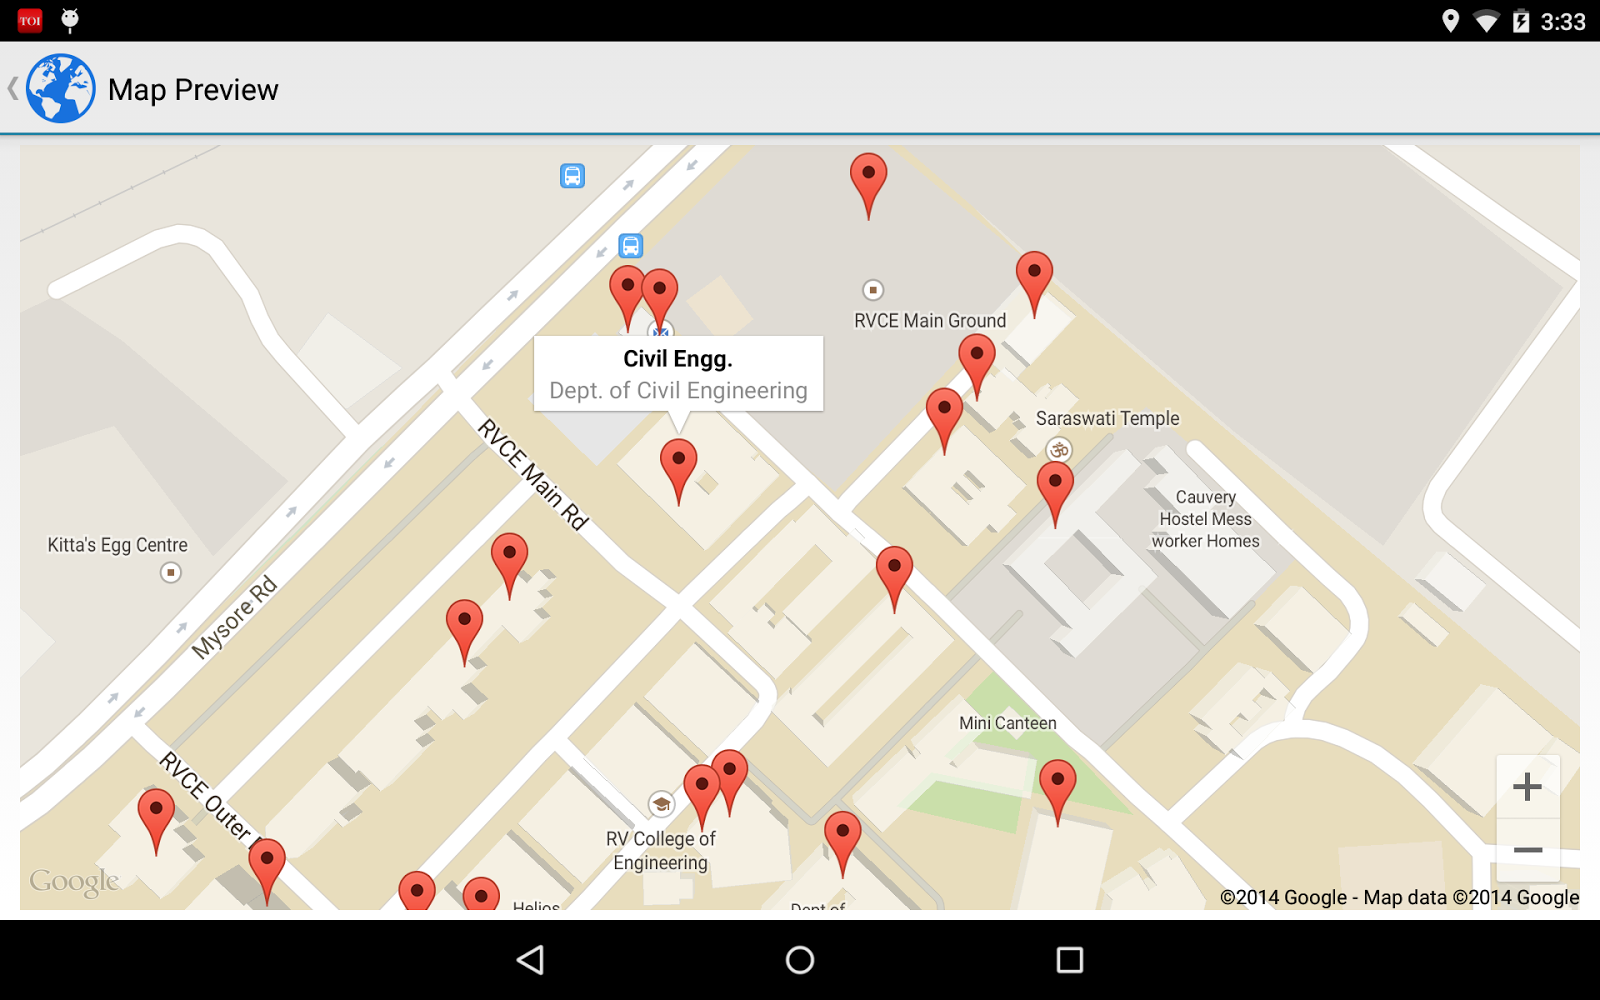Tap the Map Preview title text
The width and height of the screenshot is (1600, 1000).
point(193,90)
